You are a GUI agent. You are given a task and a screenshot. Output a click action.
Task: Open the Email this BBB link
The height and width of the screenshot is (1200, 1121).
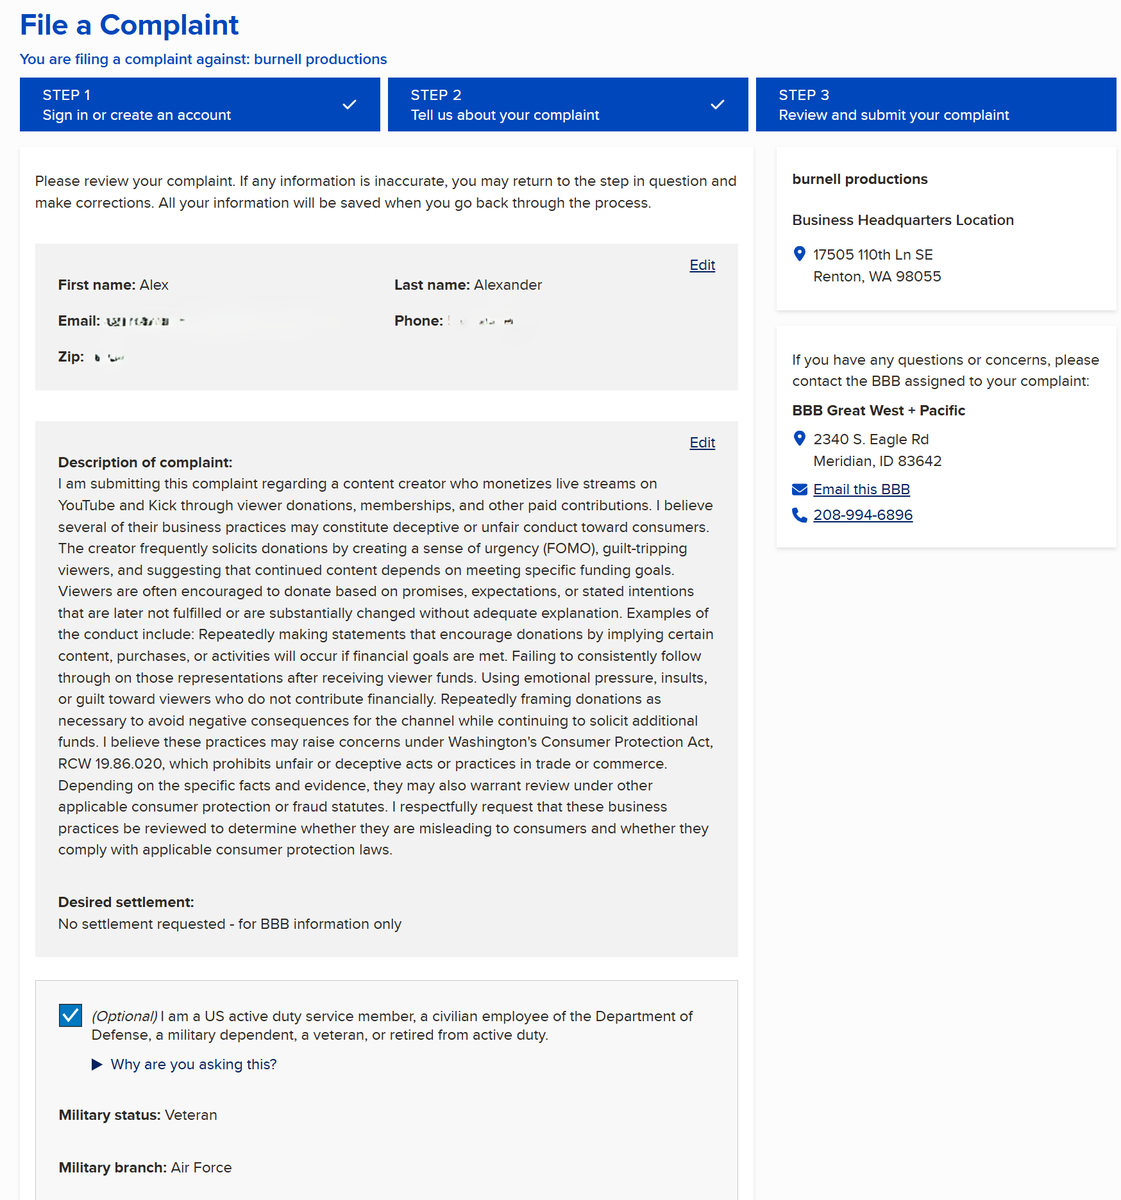[861, 489]
